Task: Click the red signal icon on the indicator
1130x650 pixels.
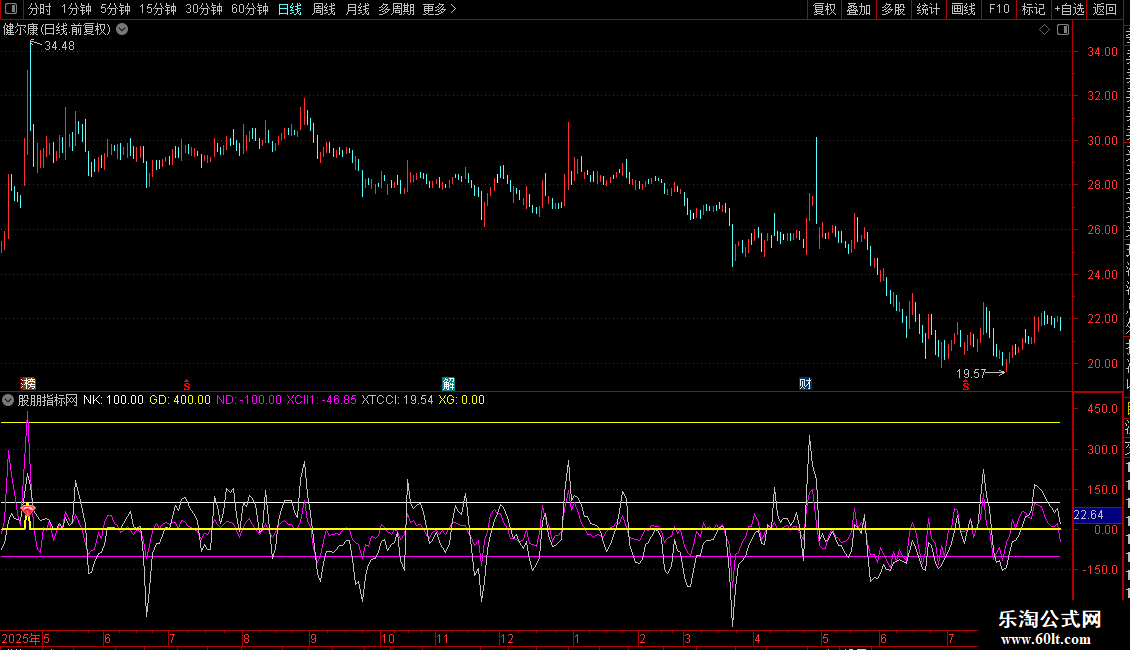Action: (x=27, y=510)
